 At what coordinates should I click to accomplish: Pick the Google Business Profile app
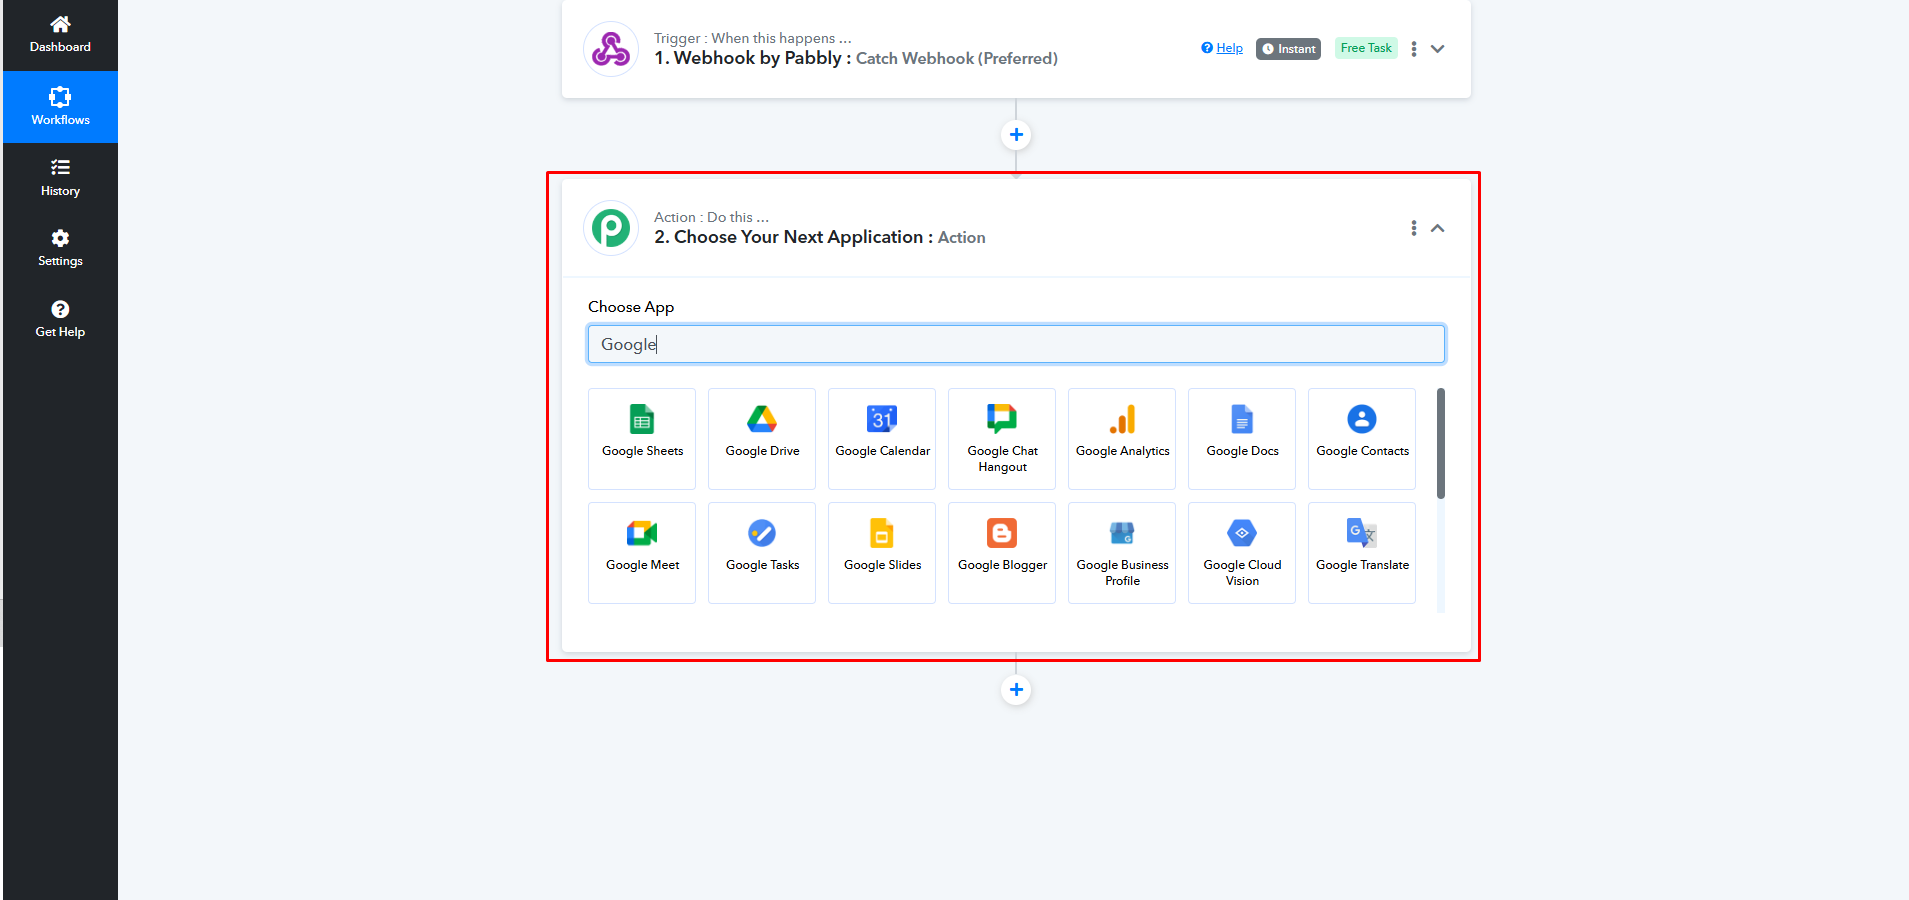coord(1122,553)
